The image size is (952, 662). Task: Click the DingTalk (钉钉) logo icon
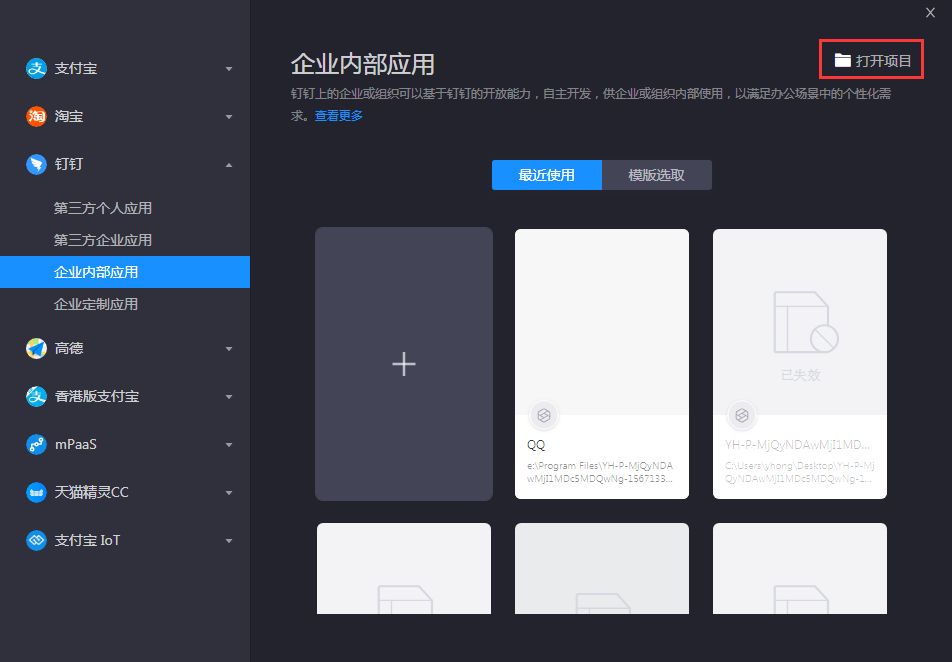click(x=37, y=164)
